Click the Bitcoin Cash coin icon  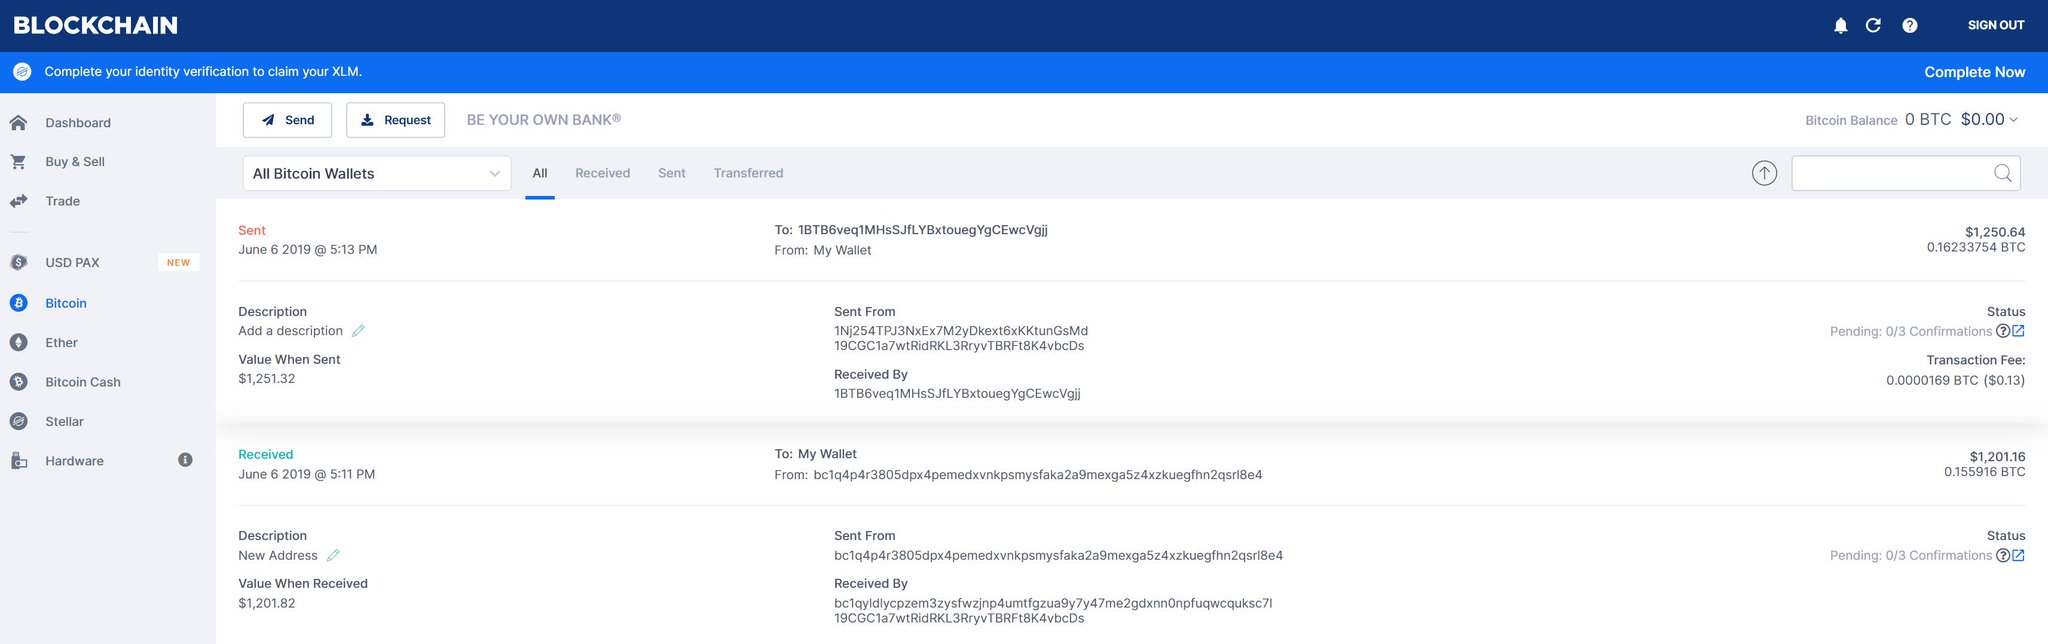click(18, 381)
